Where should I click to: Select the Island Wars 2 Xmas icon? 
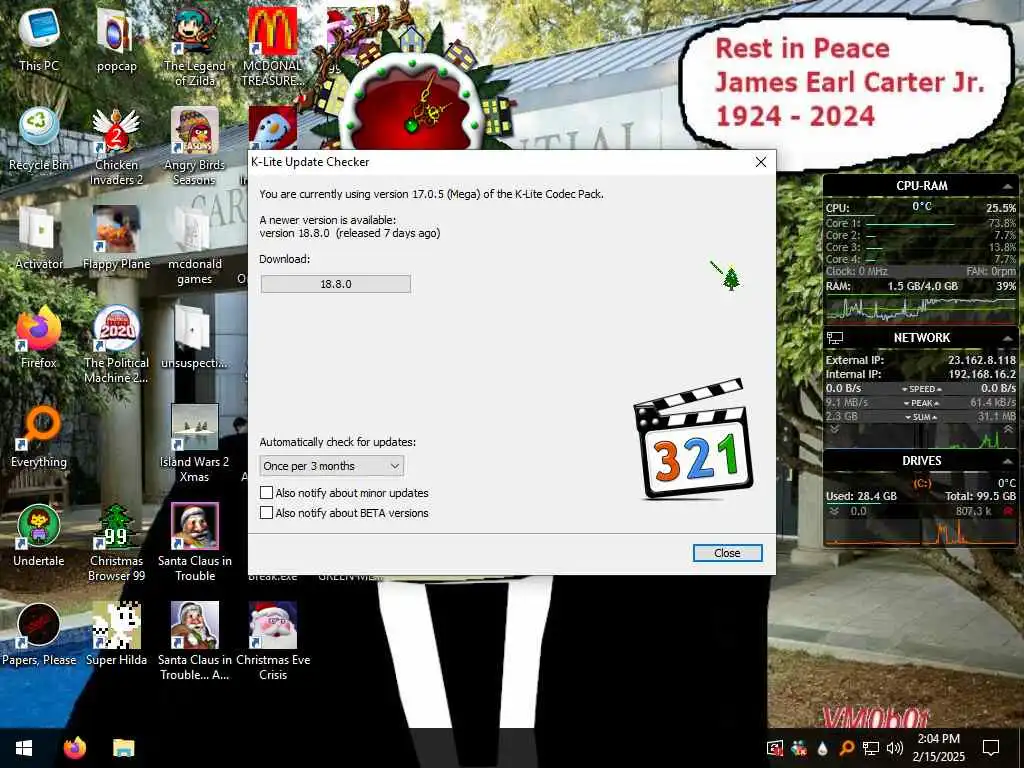[195, 443]
